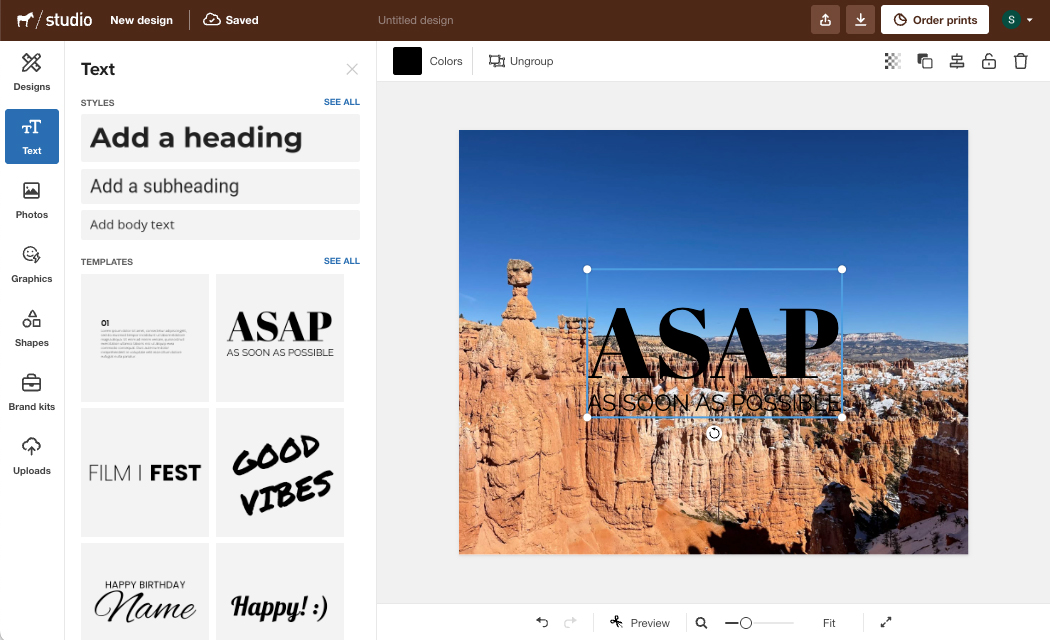Duplicate the selected element with copy icon
1050x640 pixels.
pyautogui.click(x=925, y=61)
